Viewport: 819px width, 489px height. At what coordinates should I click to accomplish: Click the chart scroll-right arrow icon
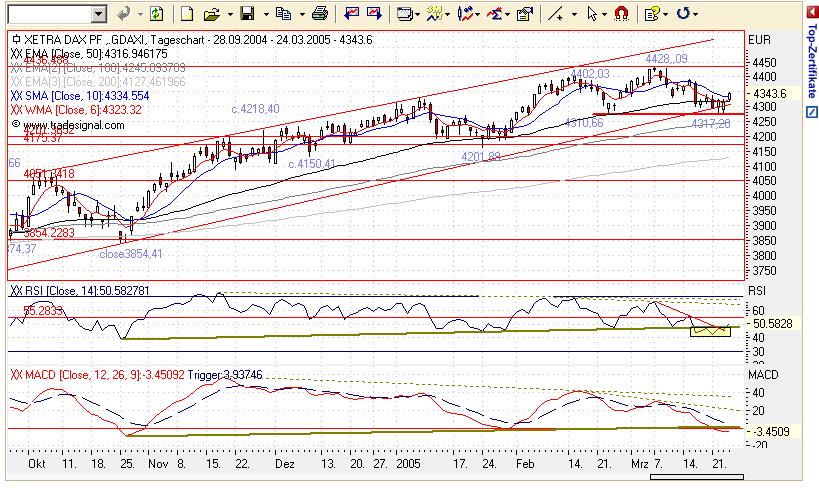pos(374,14)
